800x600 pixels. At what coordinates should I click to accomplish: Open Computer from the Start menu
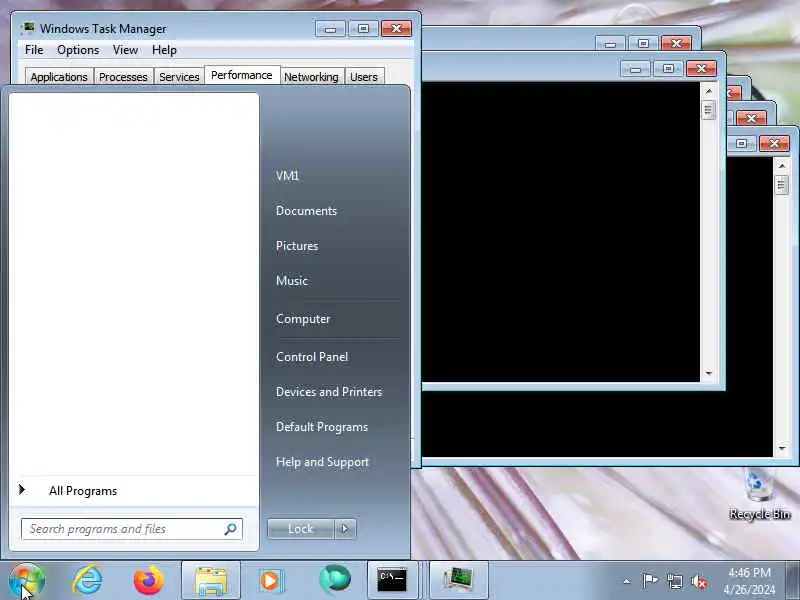303,319
